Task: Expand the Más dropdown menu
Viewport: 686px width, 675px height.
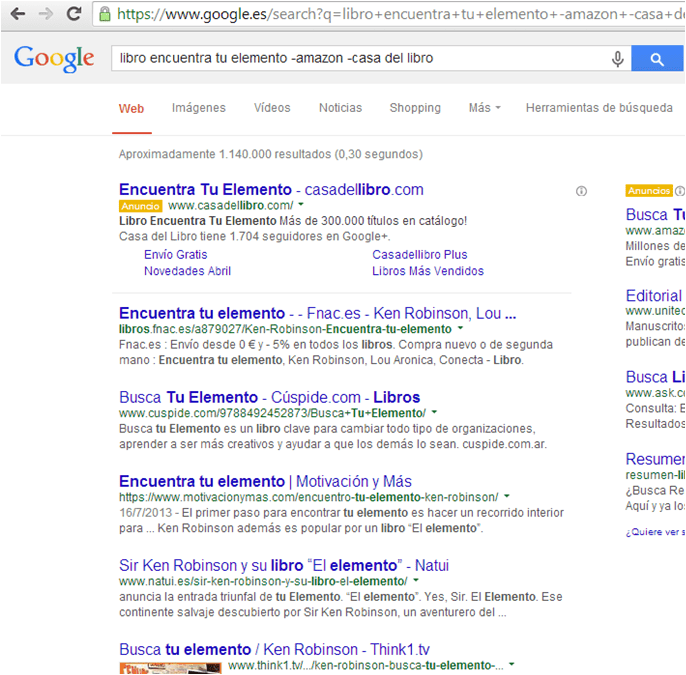Action: pyautogui.click(x=484, y=108)
